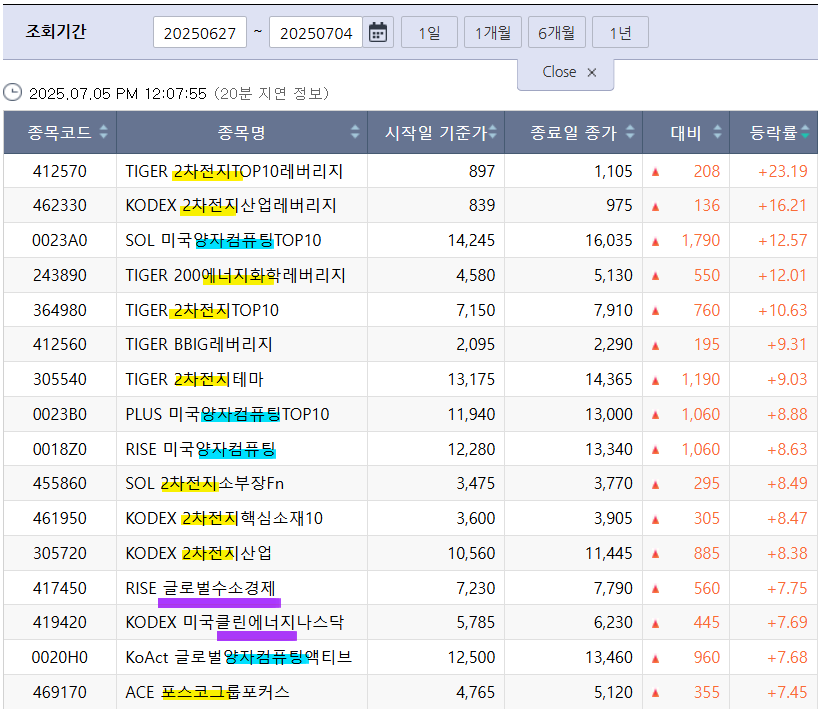This screenshot has width=818, height=709.
Task: Select SOL 미국양자컴퓨팅TOP10 entry
Action: 223,240
